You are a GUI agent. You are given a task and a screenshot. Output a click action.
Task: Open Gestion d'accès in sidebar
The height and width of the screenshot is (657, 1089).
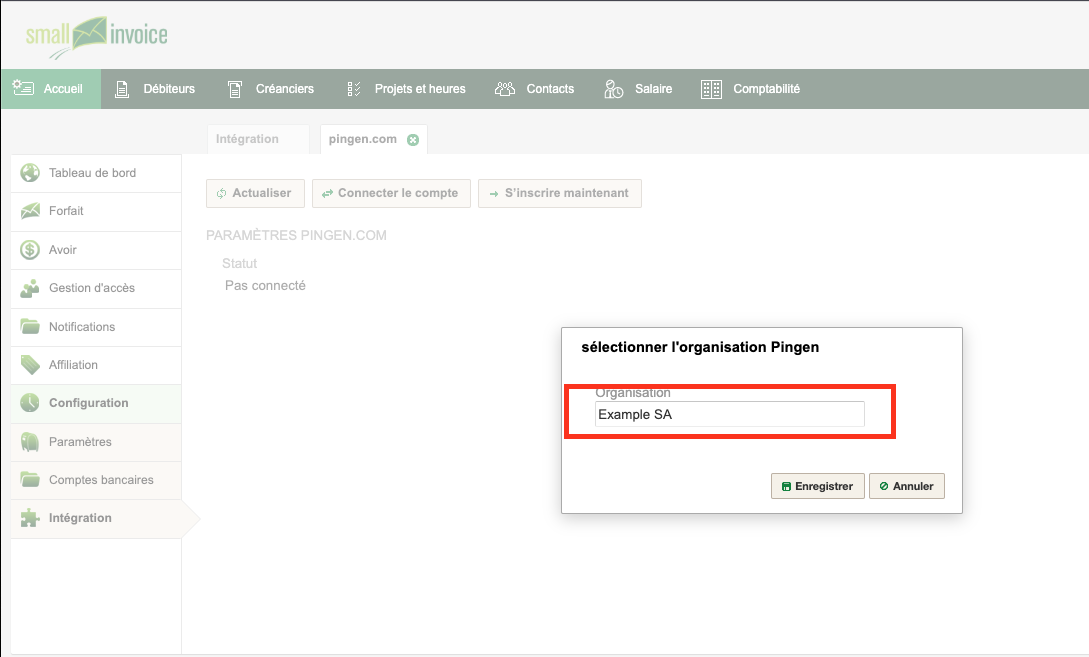[96, 288]
